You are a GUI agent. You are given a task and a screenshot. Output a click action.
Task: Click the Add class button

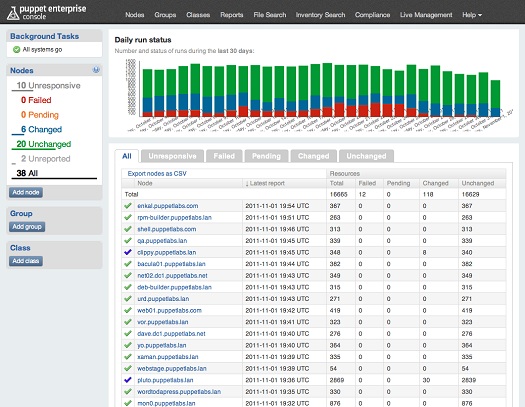26,261
